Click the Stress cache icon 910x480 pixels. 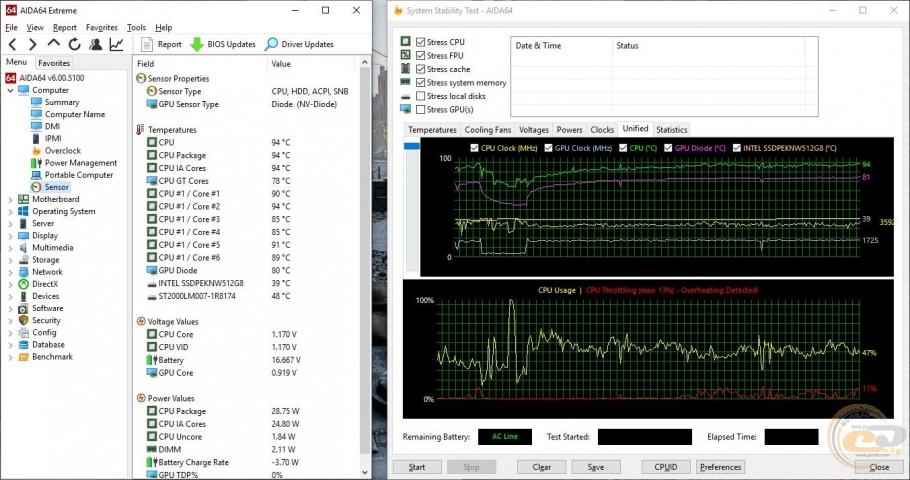[x=405, y=68]
